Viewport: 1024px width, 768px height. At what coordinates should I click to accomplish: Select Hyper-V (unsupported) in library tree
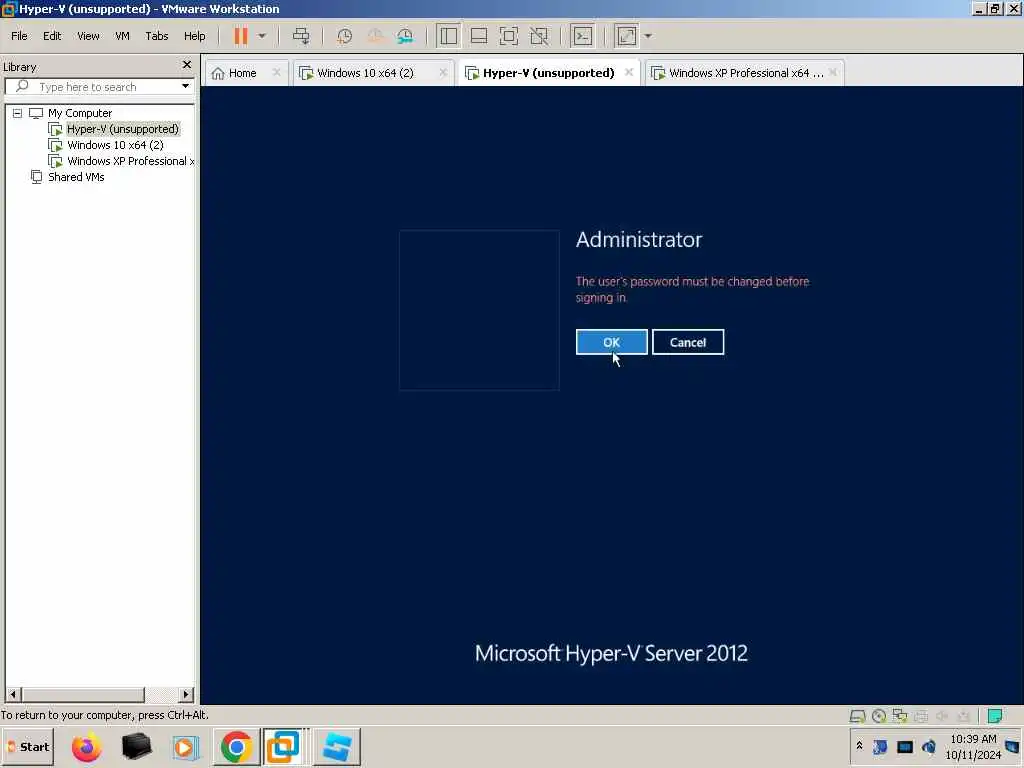(x=122, y=129)
